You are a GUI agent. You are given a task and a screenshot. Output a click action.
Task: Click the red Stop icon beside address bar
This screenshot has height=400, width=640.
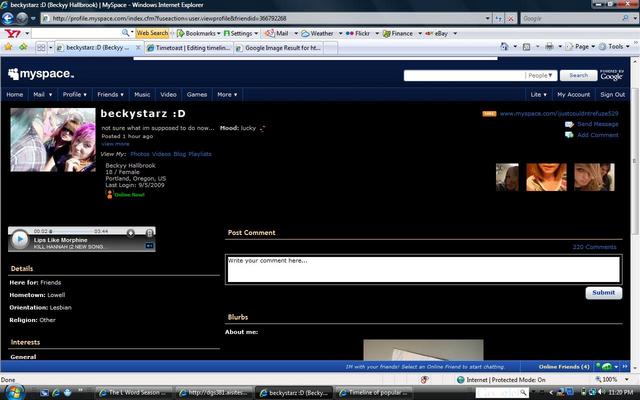tap(511, 18)
